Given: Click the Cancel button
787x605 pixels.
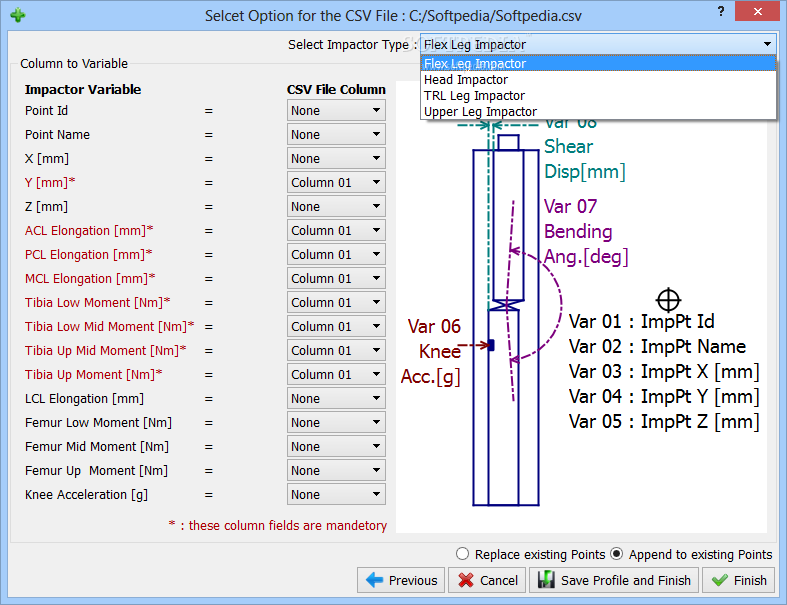Looking at the screenshot, I should pos(487,580).
